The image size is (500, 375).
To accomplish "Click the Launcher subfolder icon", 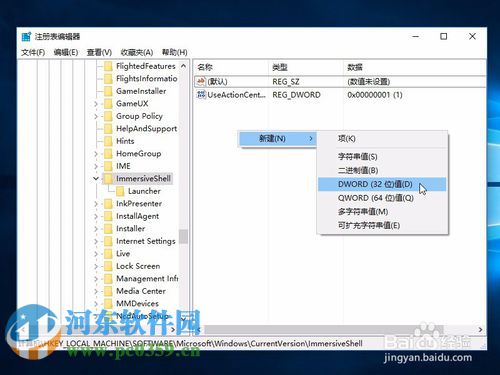I will [x=120, y=191].
